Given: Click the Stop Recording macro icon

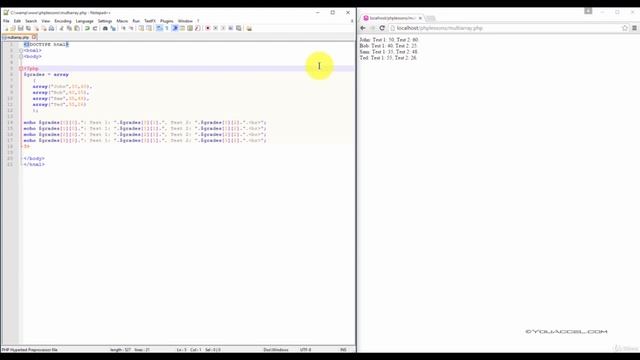Looking at the screenshot, I should (216, 28).
